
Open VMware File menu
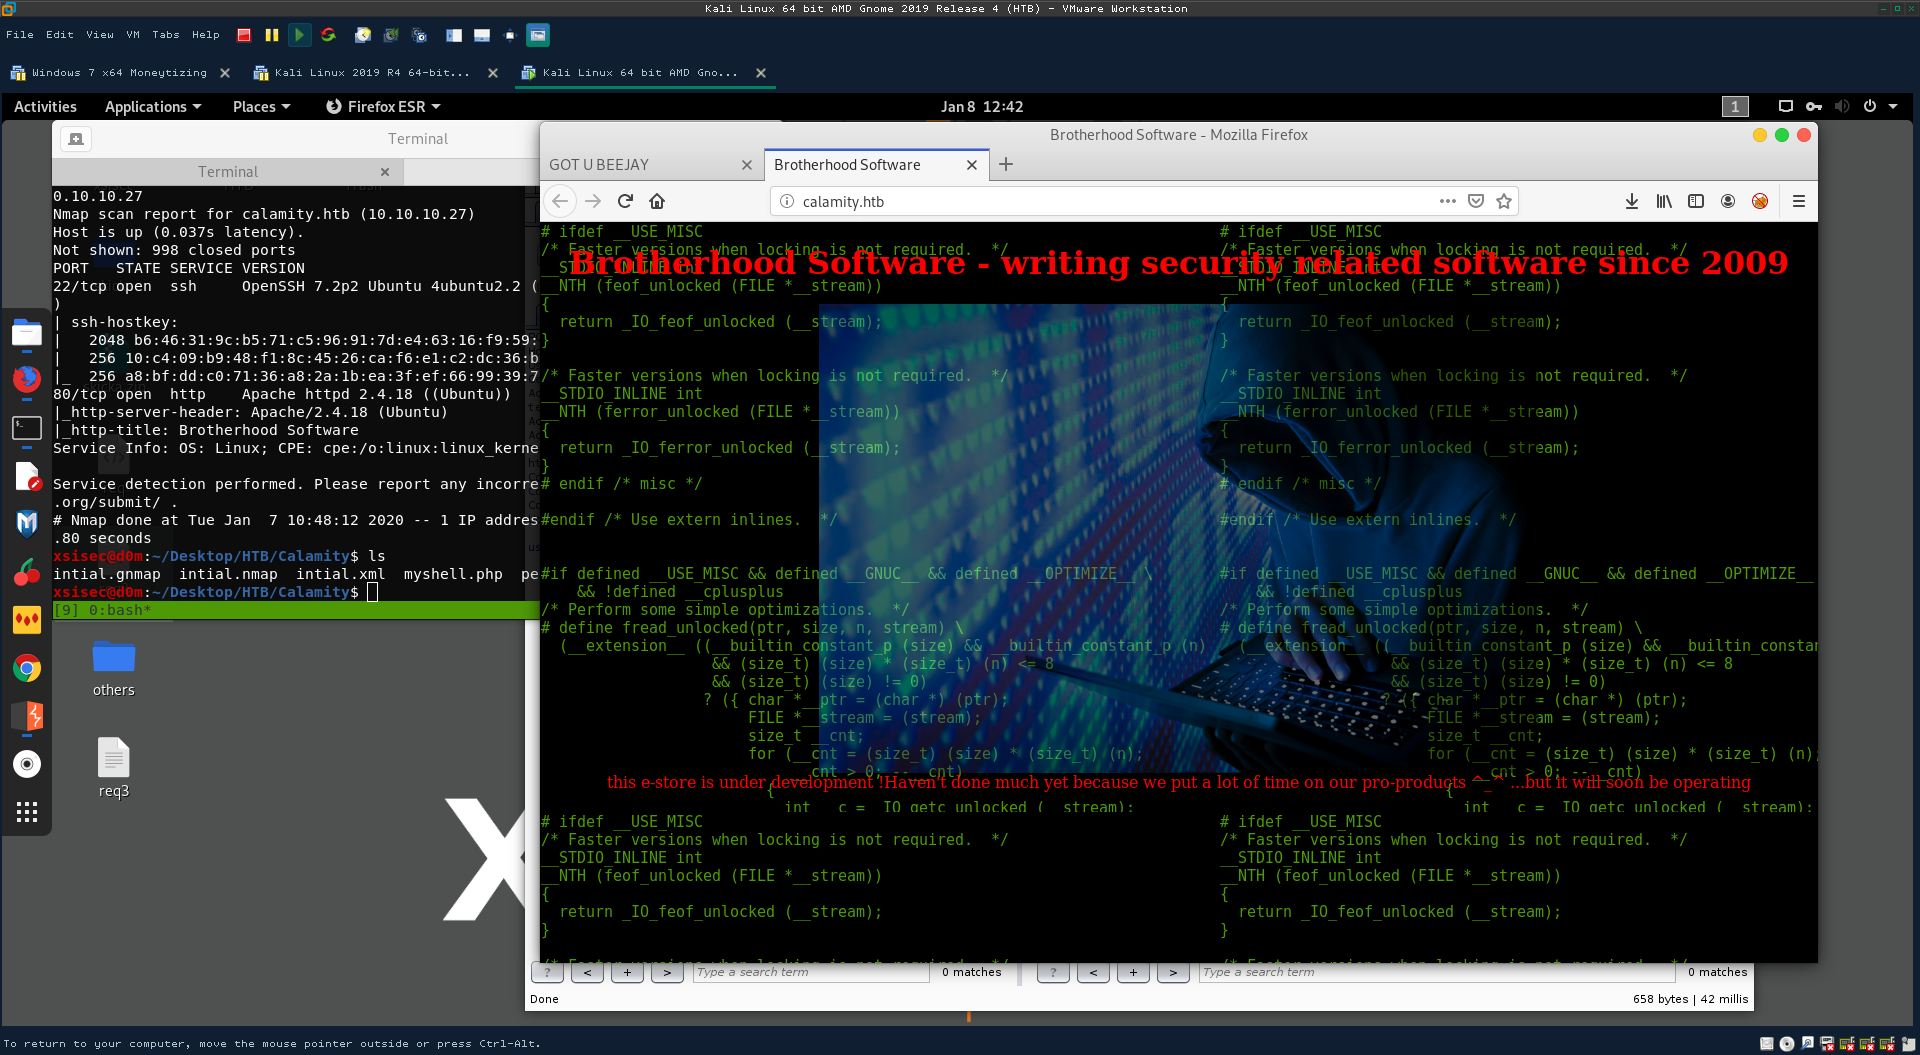[x=20, y=35]
